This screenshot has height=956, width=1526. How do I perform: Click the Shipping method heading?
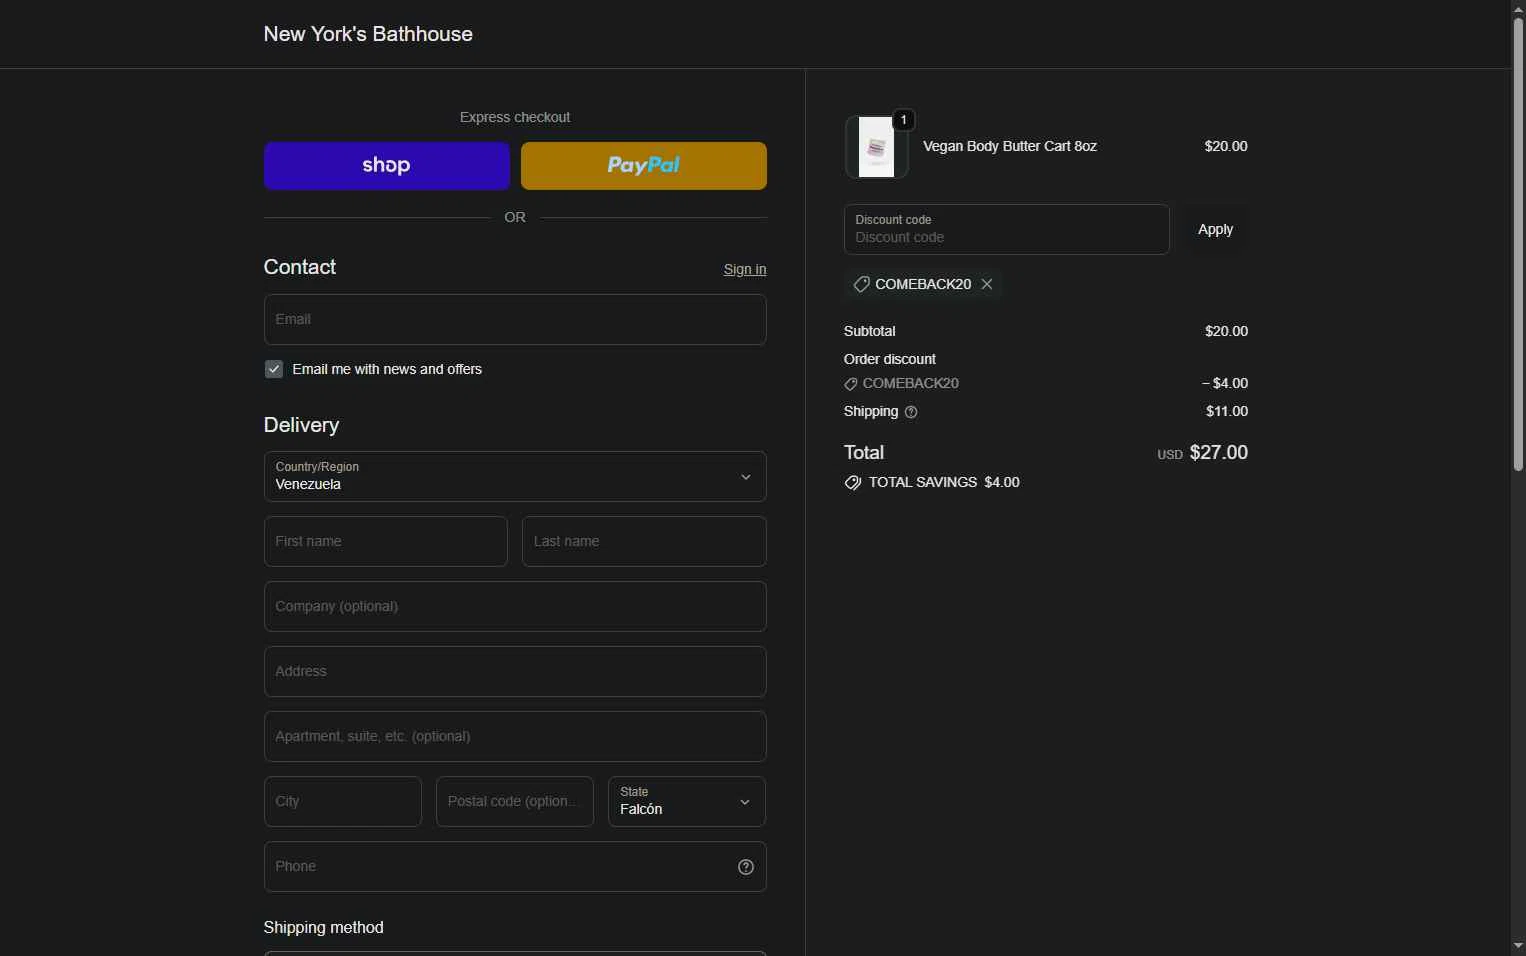tap(324, 928)
